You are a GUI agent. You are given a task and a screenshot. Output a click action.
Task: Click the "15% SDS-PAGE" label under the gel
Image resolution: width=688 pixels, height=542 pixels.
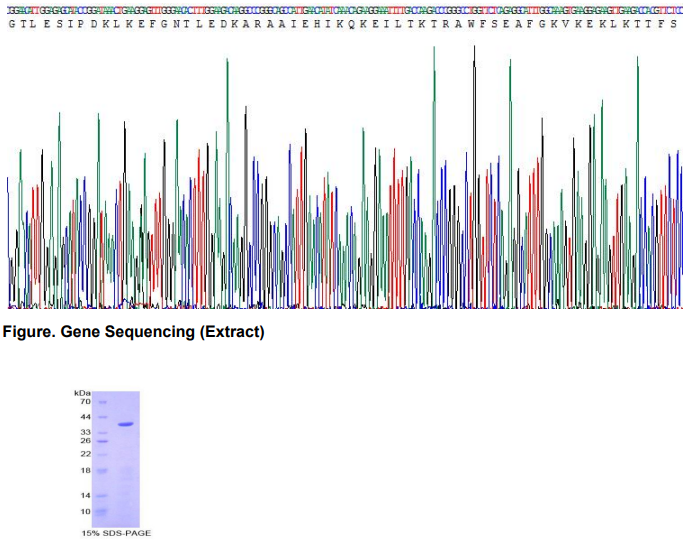coord(116,533)
